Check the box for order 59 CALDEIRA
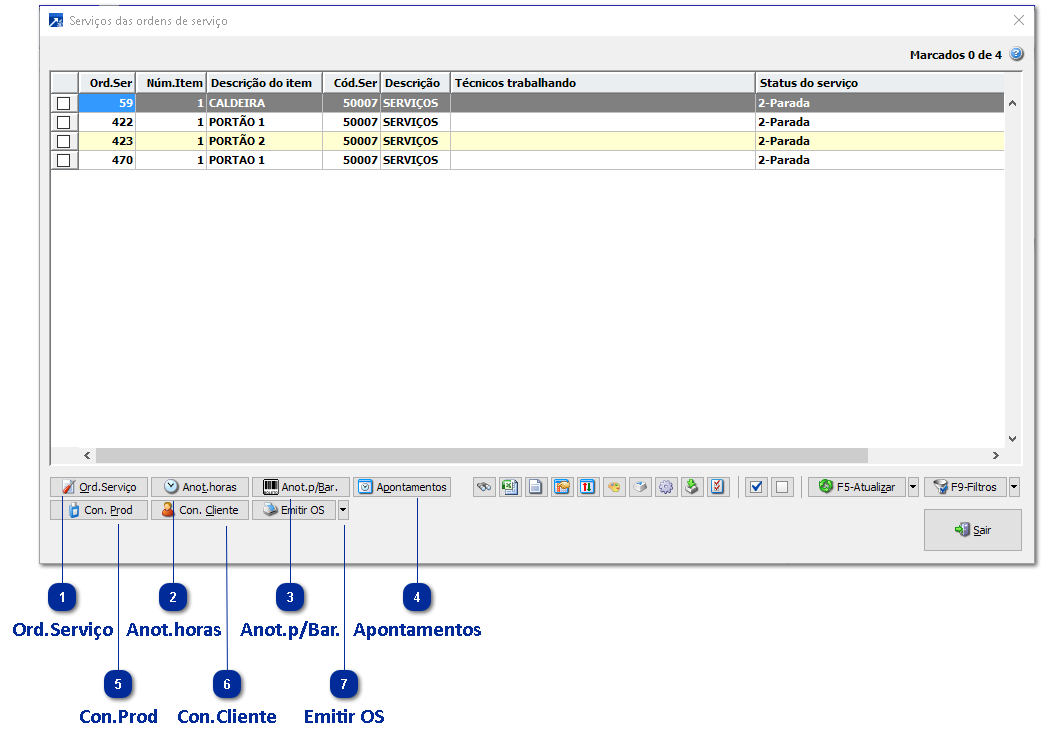The height and width of the screenshot is (745, 1058). [x=64, y=103]
